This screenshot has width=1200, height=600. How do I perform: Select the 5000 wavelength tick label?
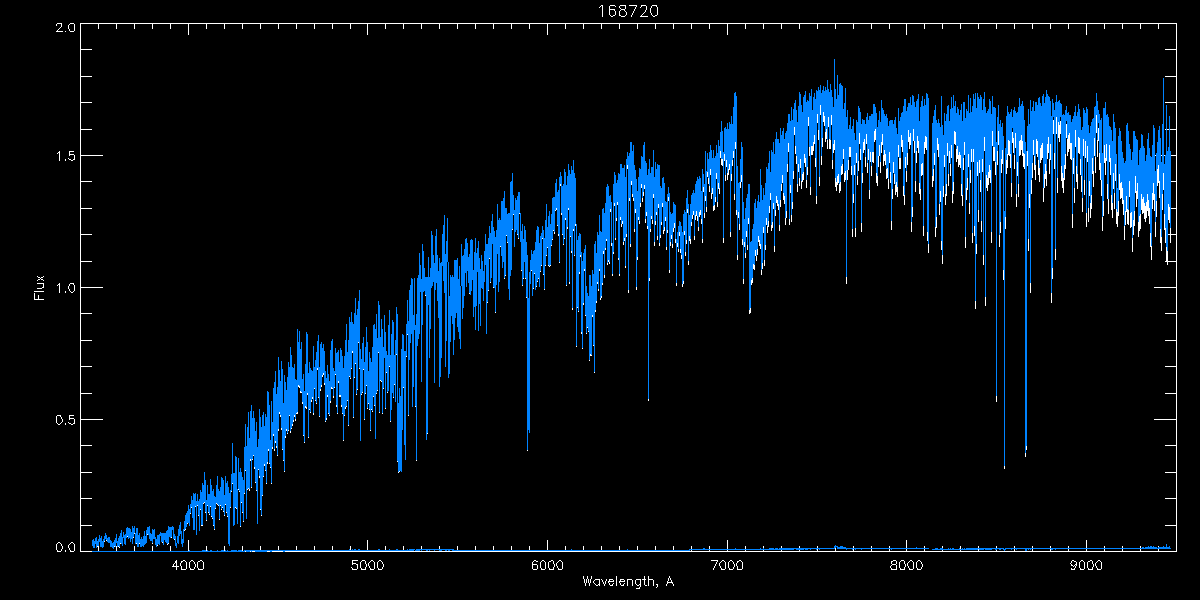click(x=367, y=565)
